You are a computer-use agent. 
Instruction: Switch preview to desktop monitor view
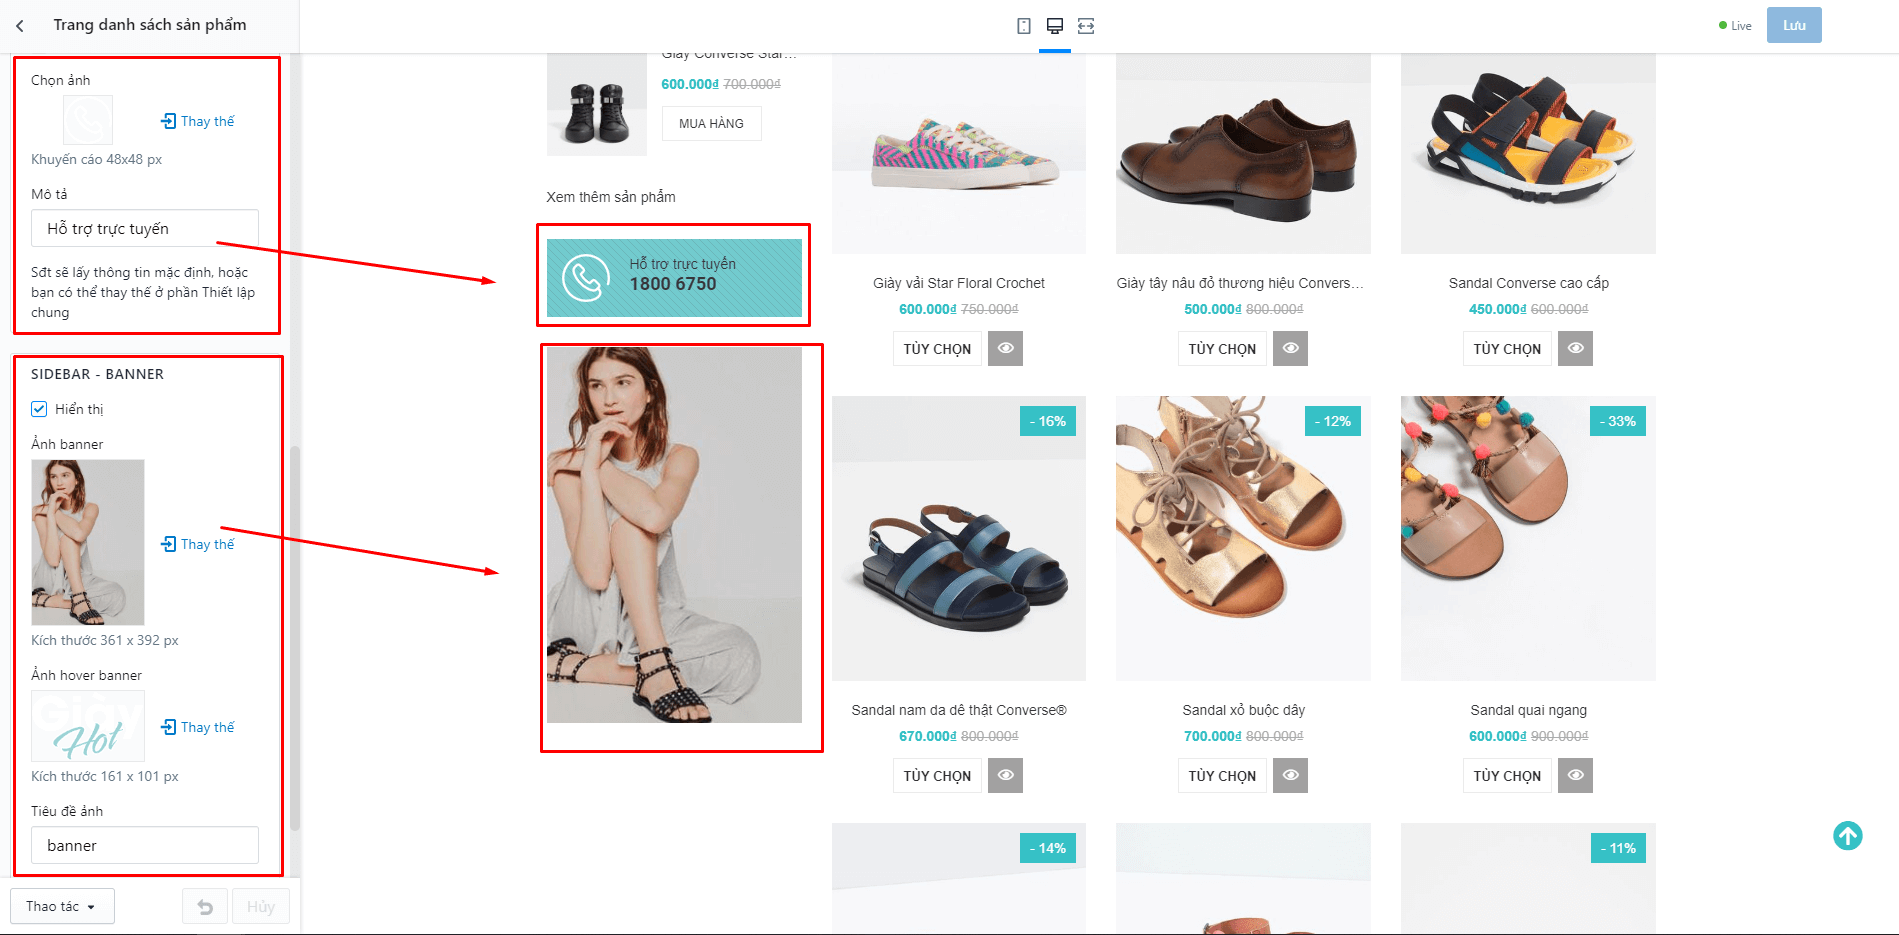coord(1055,26)
